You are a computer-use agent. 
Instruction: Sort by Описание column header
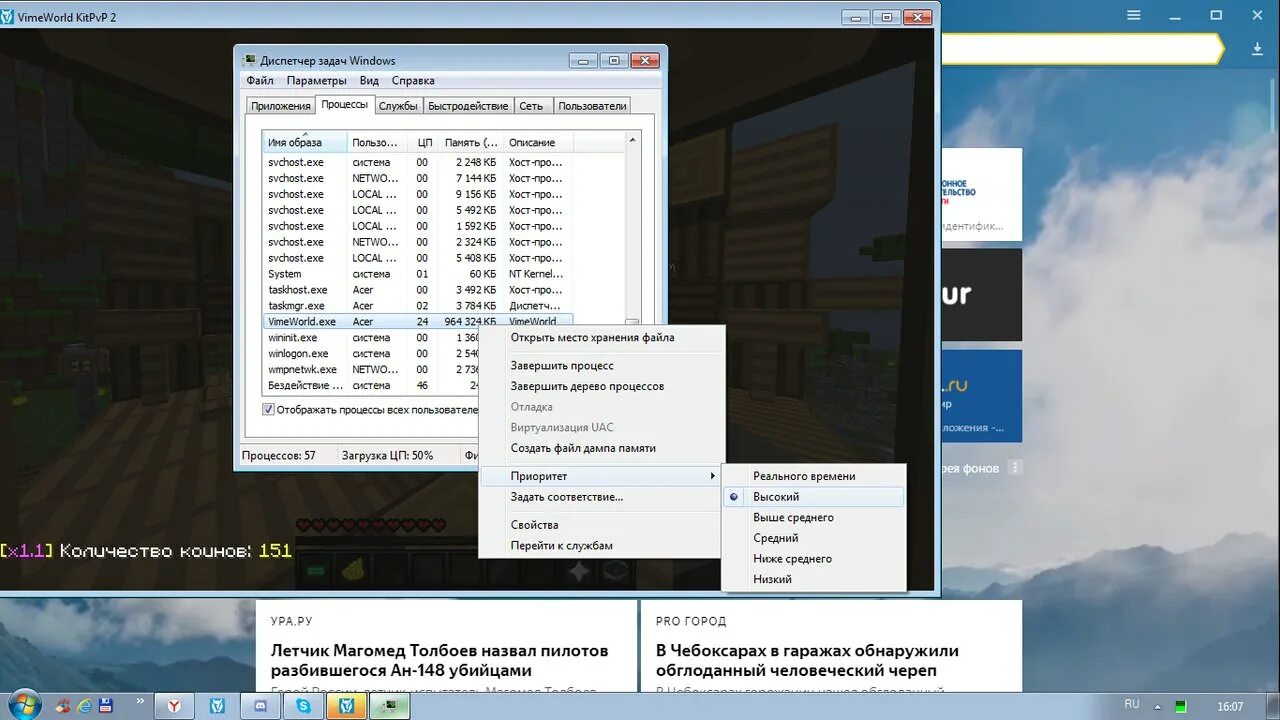tap(538, 142)
